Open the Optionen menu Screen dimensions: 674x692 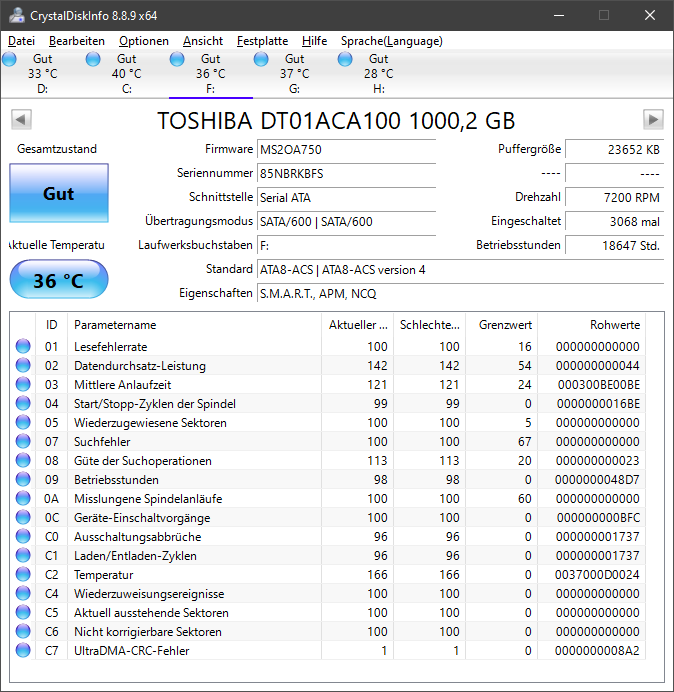[144, 41]
